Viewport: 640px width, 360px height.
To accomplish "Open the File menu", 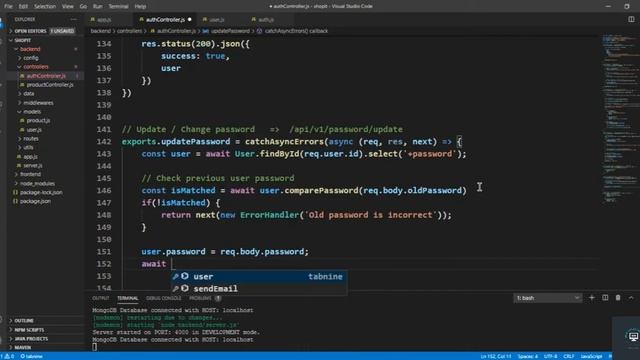I will 8,7.
